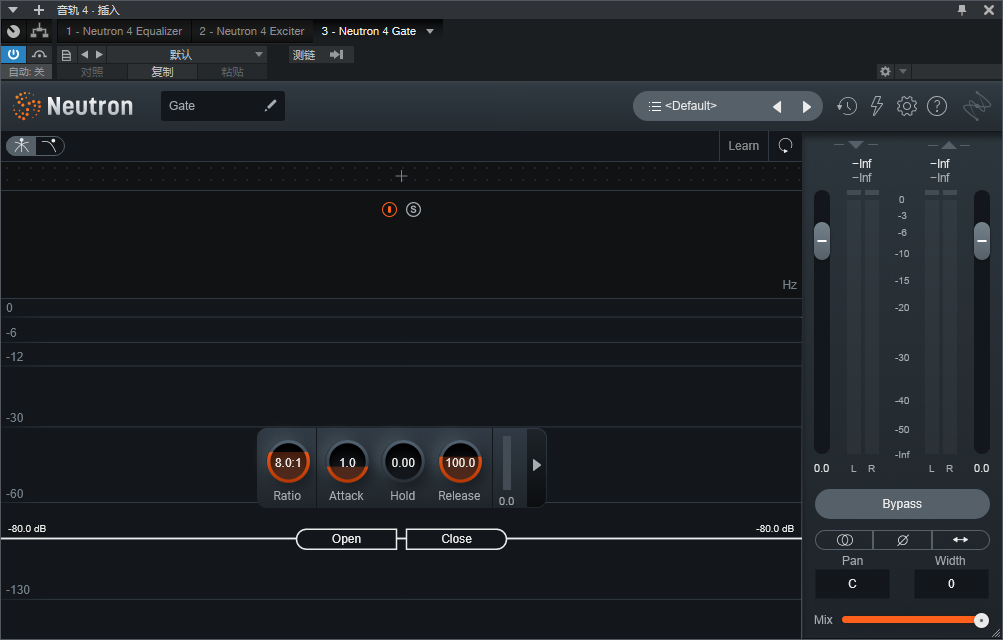This screenshot has width=1003, height=640.
Task: Click the input gain value 0.0 below left fader
Action: click(821, 468)
